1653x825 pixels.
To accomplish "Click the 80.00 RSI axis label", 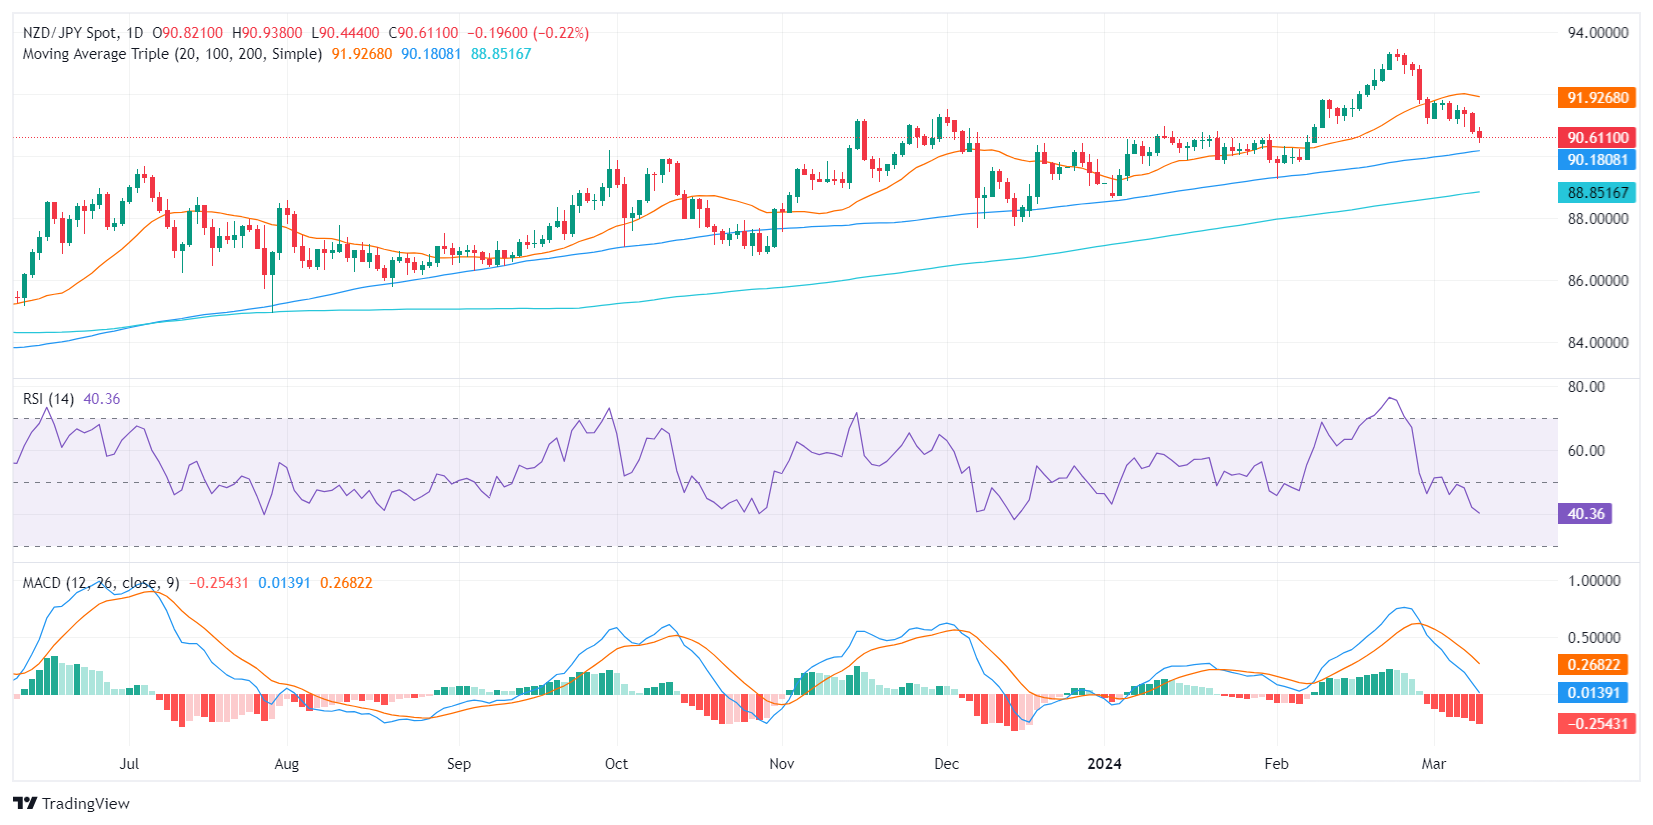I will point(1586,387).
